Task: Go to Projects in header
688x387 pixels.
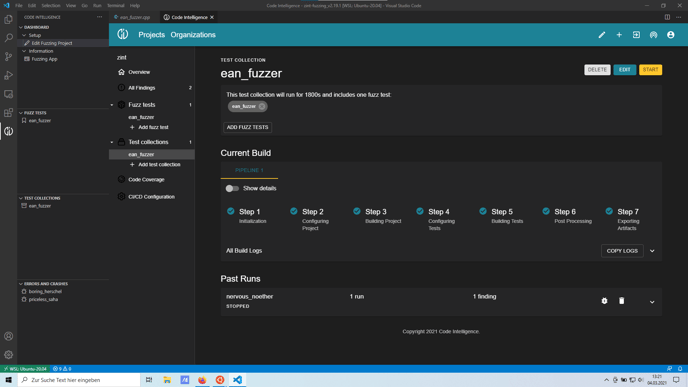Action: 151,35
